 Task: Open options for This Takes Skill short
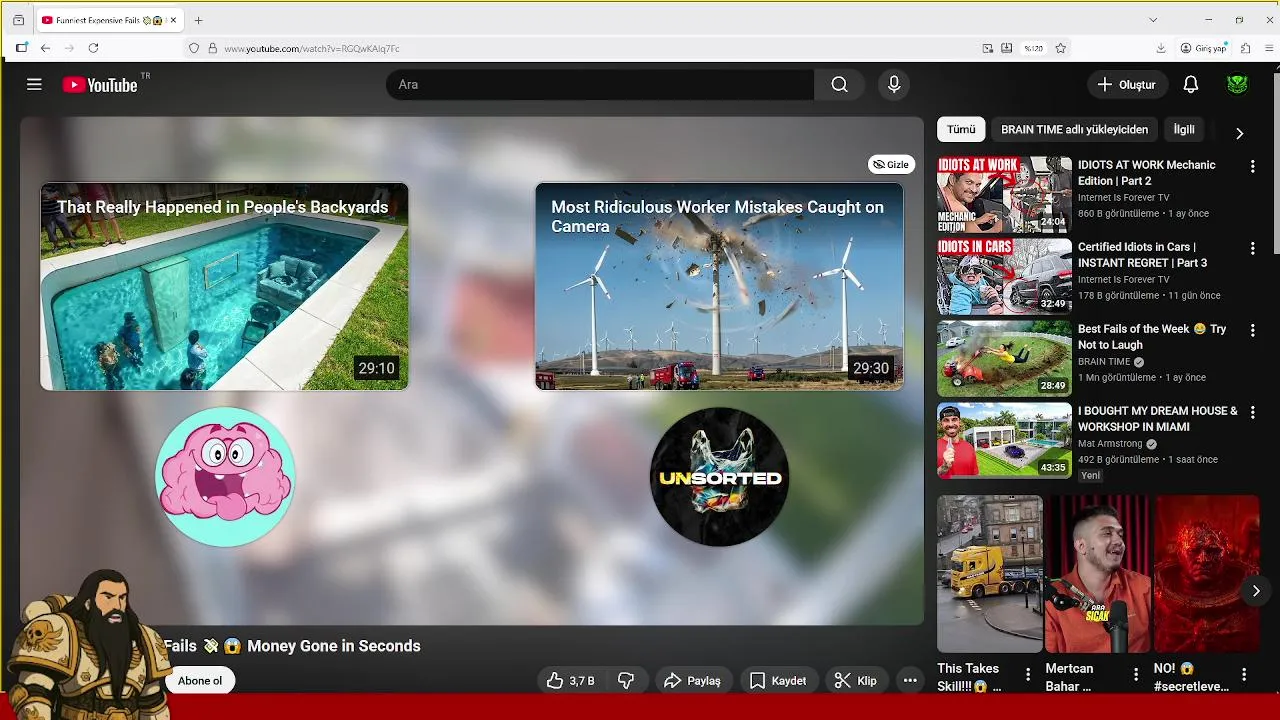1027,675
